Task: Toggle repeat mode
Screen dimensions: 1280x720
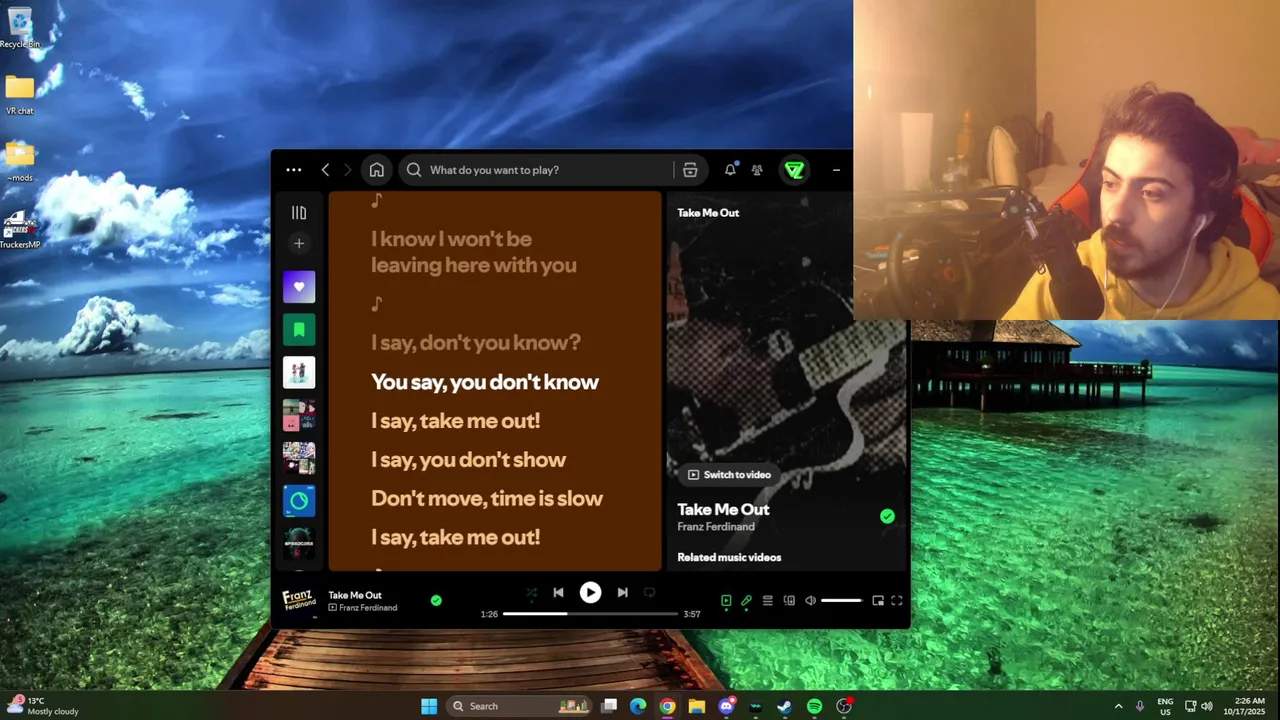Action: [x=649, y=593]
